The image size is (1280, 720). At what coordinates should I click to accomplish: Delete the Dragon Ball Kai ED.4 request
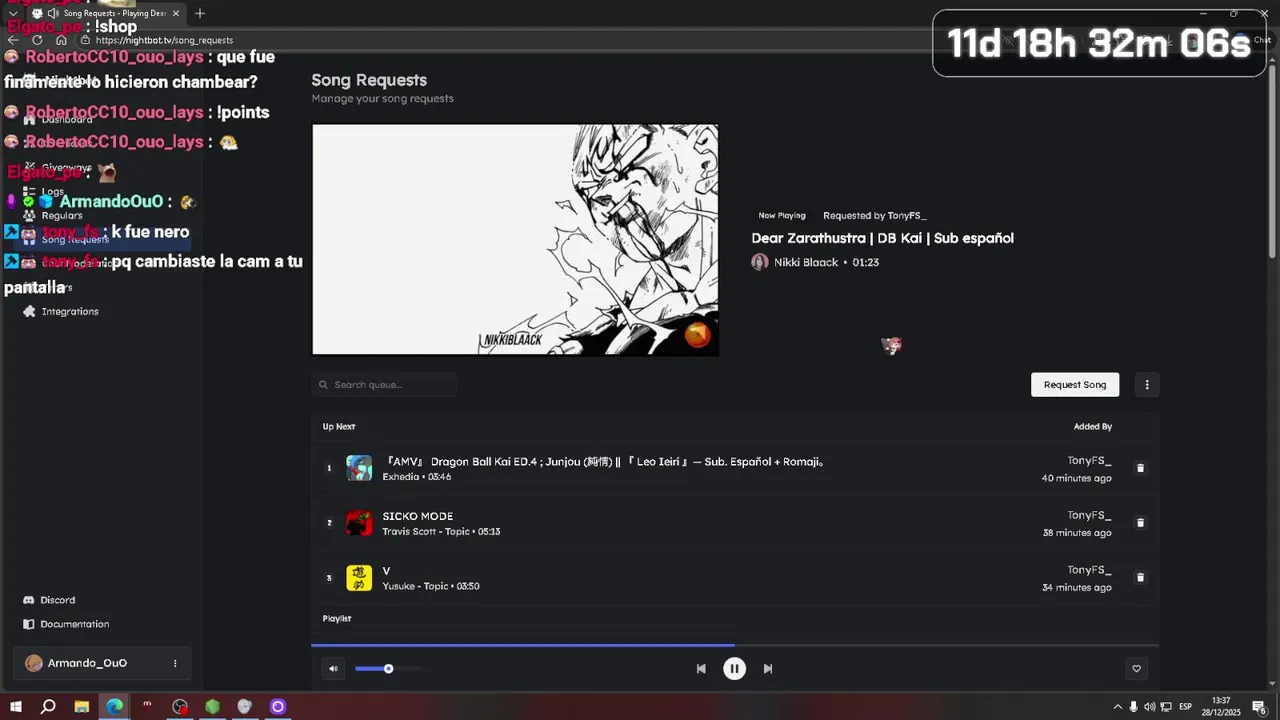1140,468
